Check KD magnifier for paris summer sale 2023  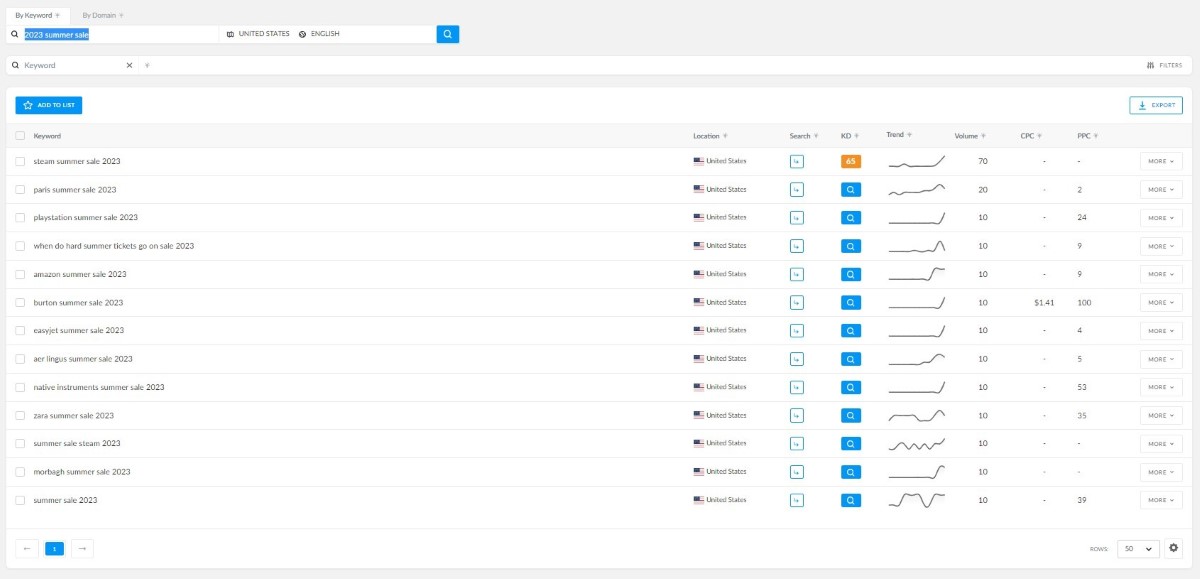851,189
